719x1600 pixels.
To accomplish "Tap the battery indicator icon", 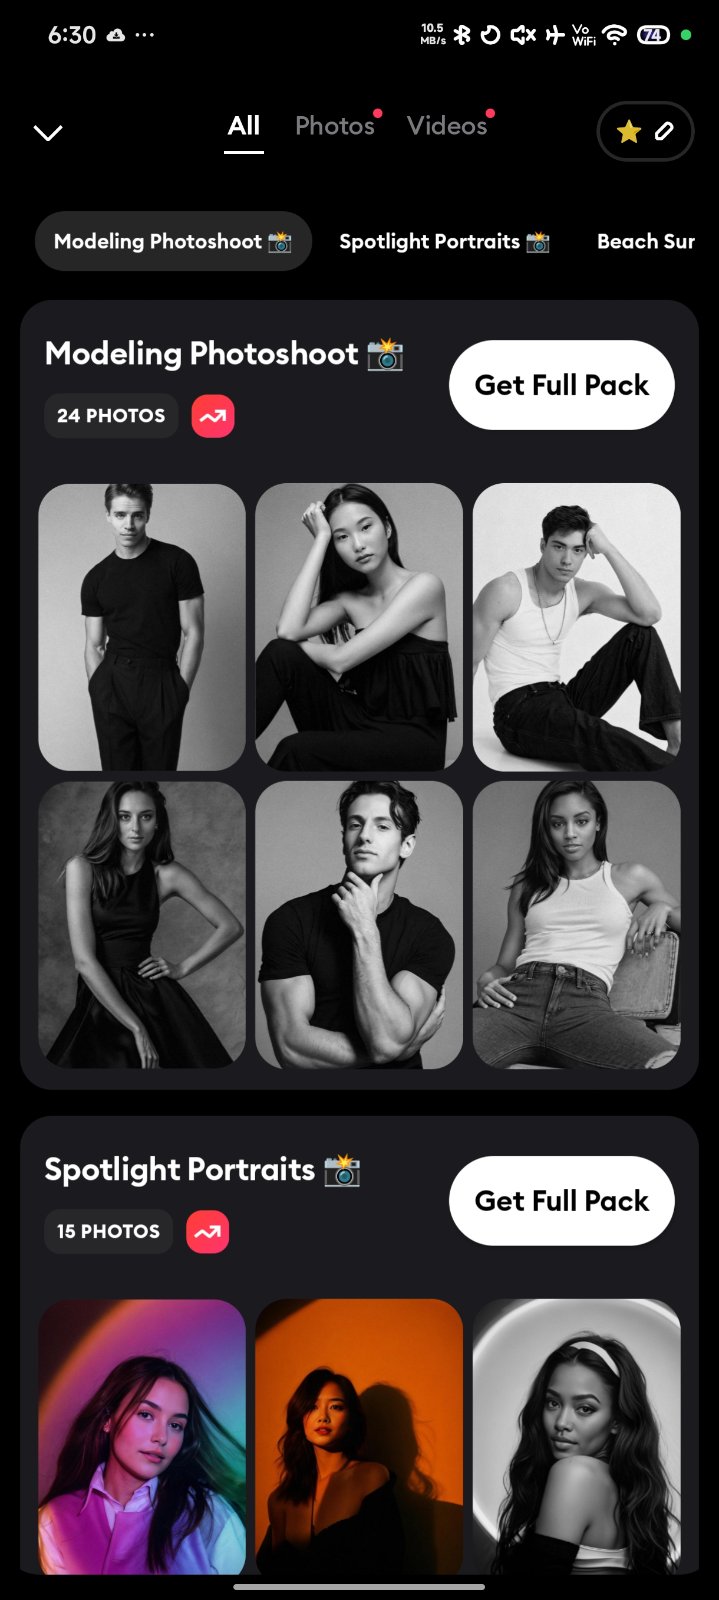I will [652, 35].
